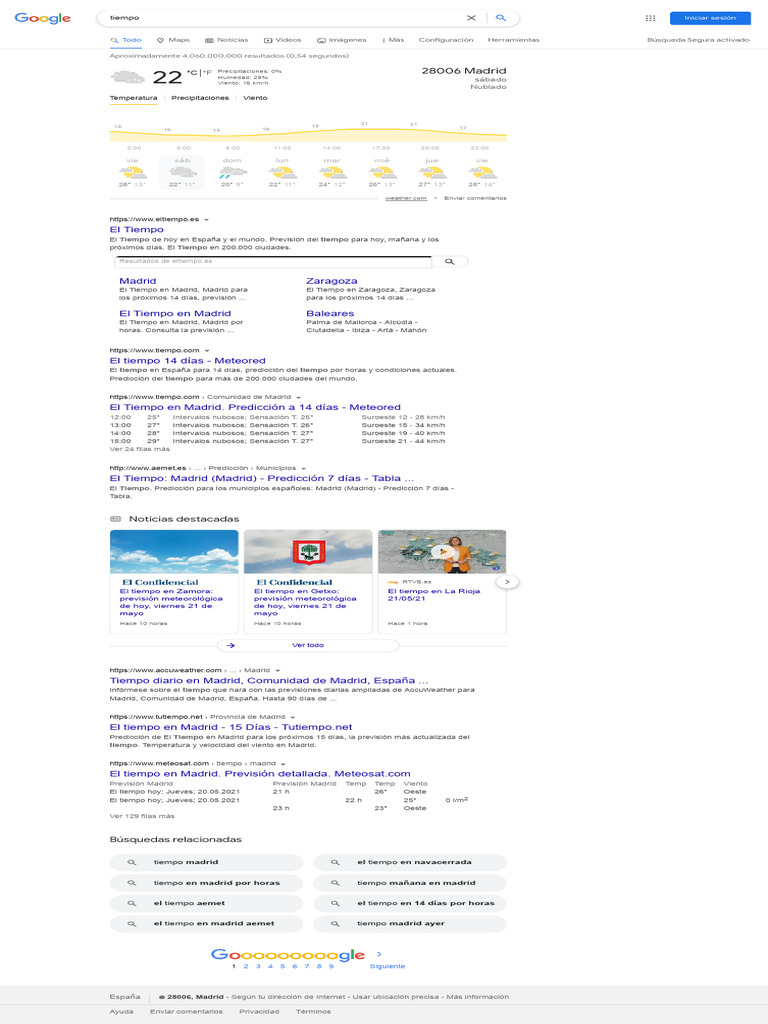Select the mar forecast day
Viewport: 768px width, 1024px height.
tap(332, 172)
